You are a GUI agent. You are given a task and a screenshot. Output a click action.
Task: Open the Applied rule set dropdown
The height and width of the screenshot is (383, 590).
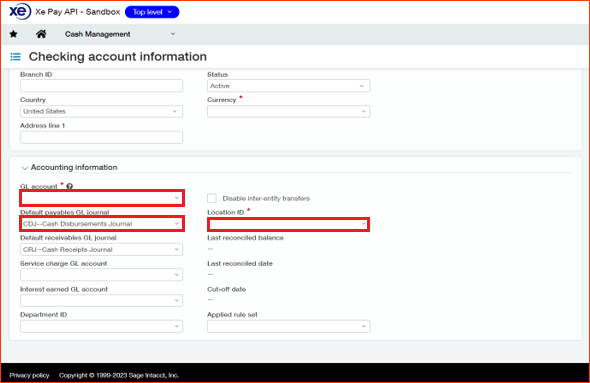tap(289, 326)
